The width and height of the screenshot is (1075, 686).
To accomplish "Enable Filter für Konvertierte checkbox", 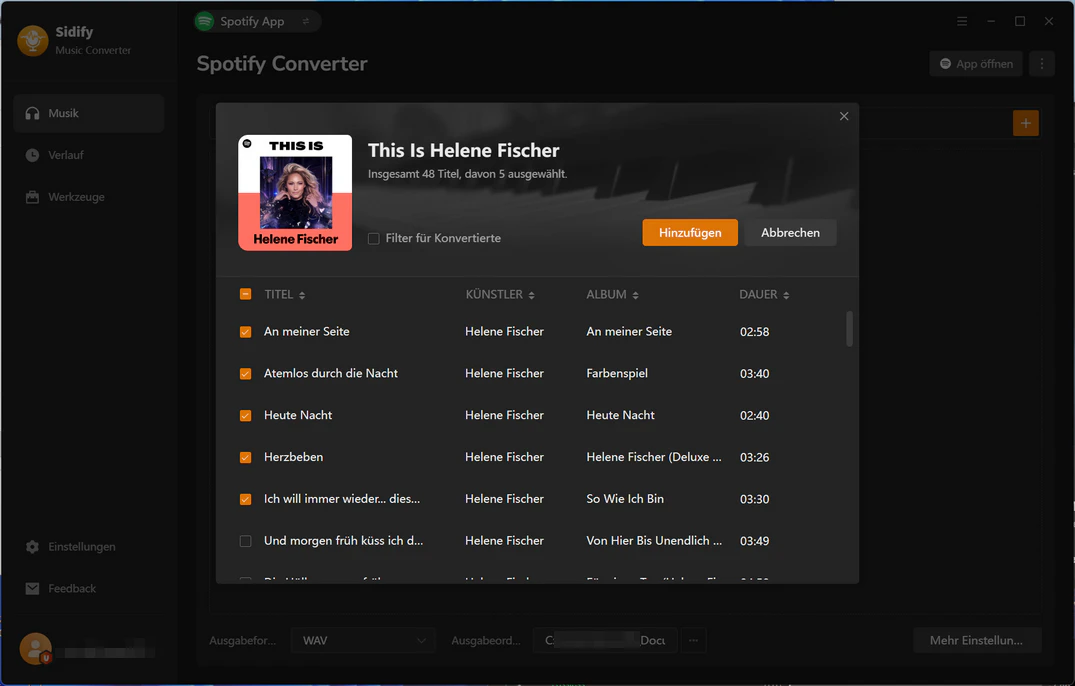I will point(374,238).
